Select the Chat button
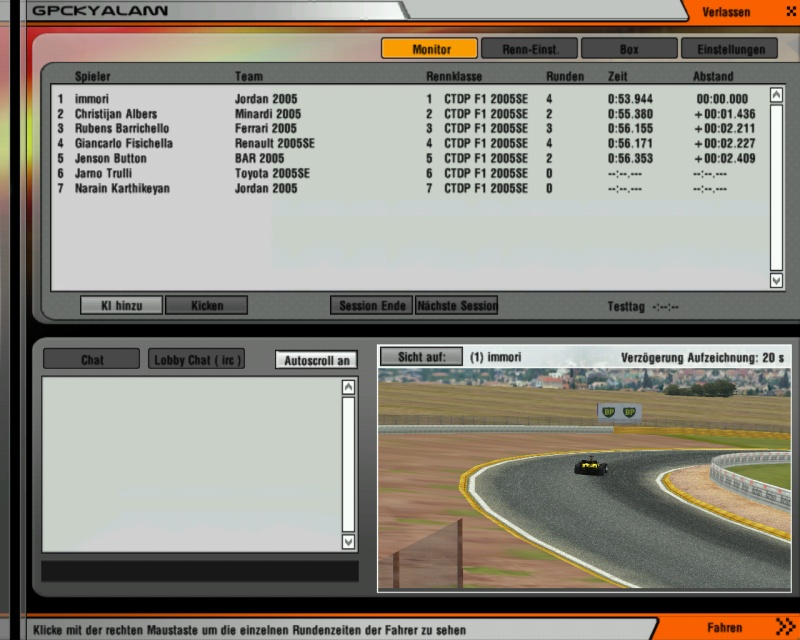The image size is (800, 640). point(92,360)
